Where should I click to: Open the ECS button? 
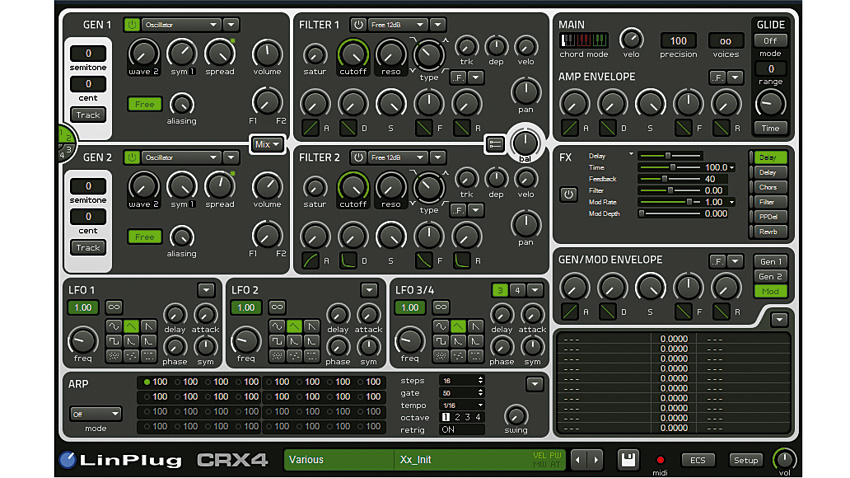coord(697,460)
